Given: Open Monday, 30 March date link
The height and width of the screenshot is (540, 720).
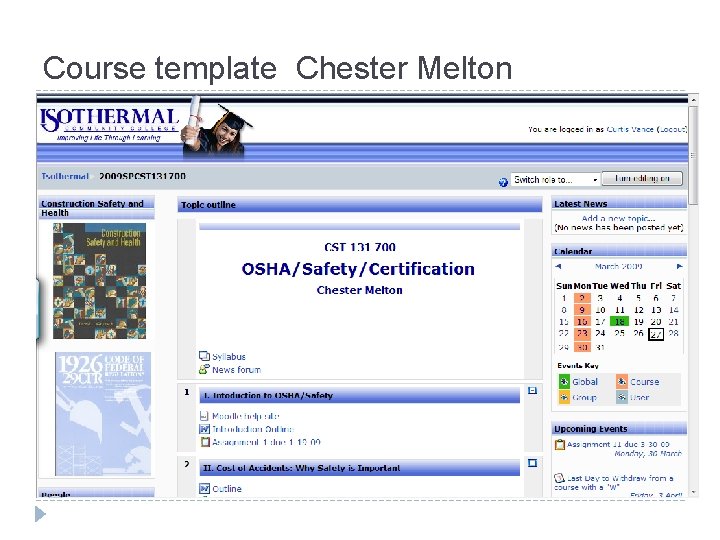Looking at the screenshot, I should coord(647,454).
